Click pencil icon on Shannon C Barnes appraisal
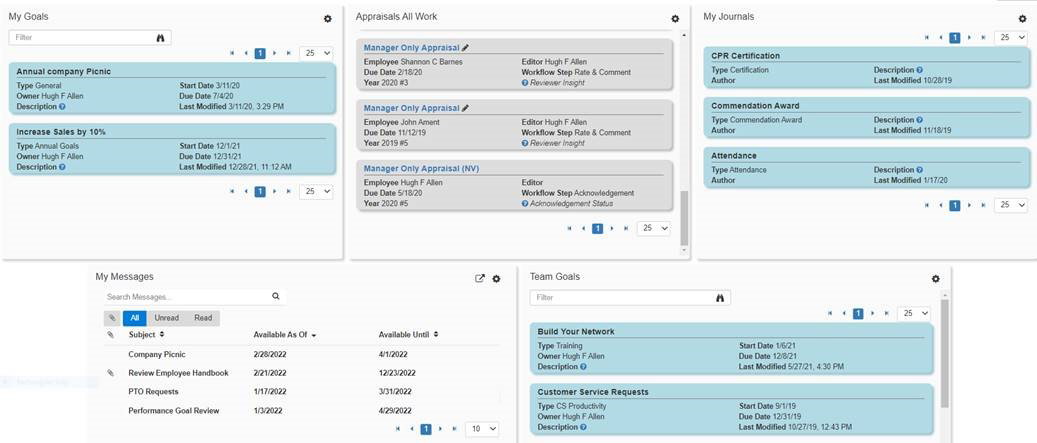 coord(466,48)
